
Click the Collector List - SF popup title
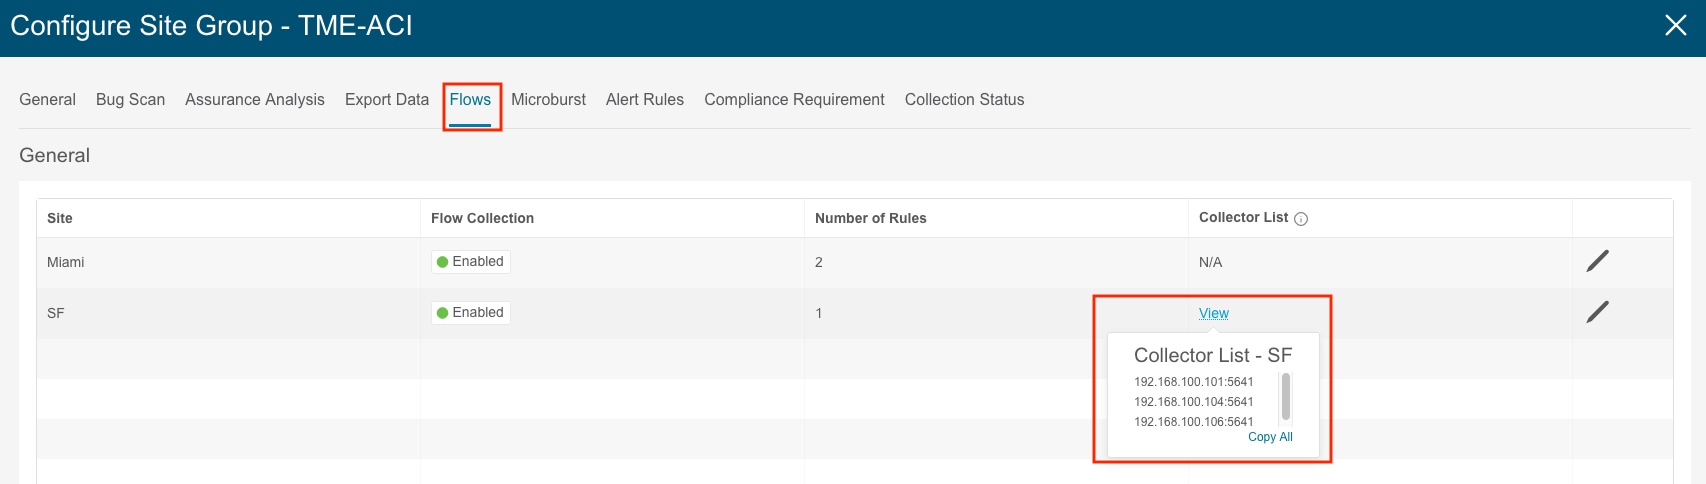click(x=1213, y=355)
